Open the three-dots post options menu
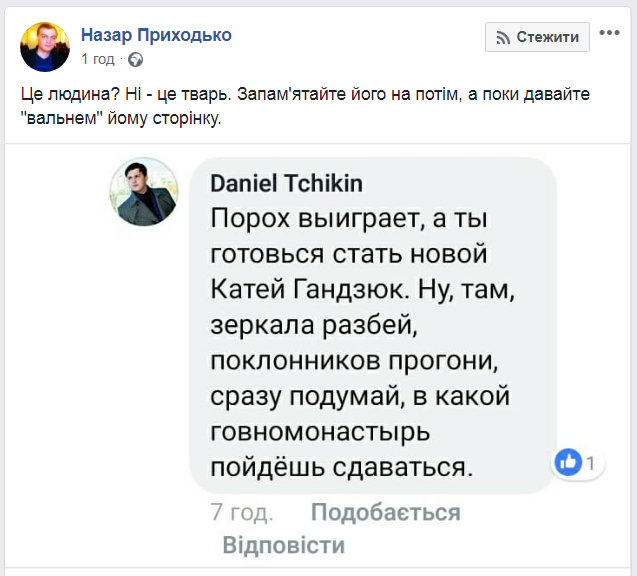Image resolution: width=637 pixels, height=576 pixels. (x=609, y=35)
